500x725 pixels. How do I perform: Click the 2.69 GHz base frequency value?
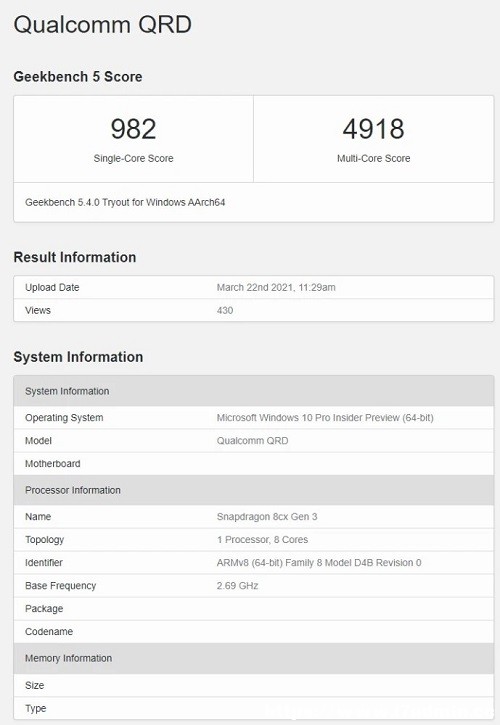pyautogui.click(x=237, y=586)
